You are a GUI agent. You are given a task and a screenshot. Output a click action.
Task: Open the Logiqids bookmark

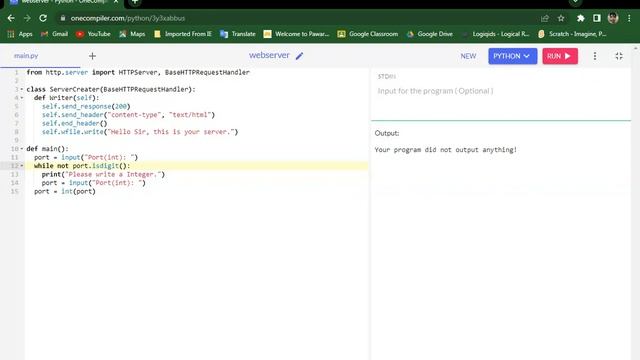[495, 34]
